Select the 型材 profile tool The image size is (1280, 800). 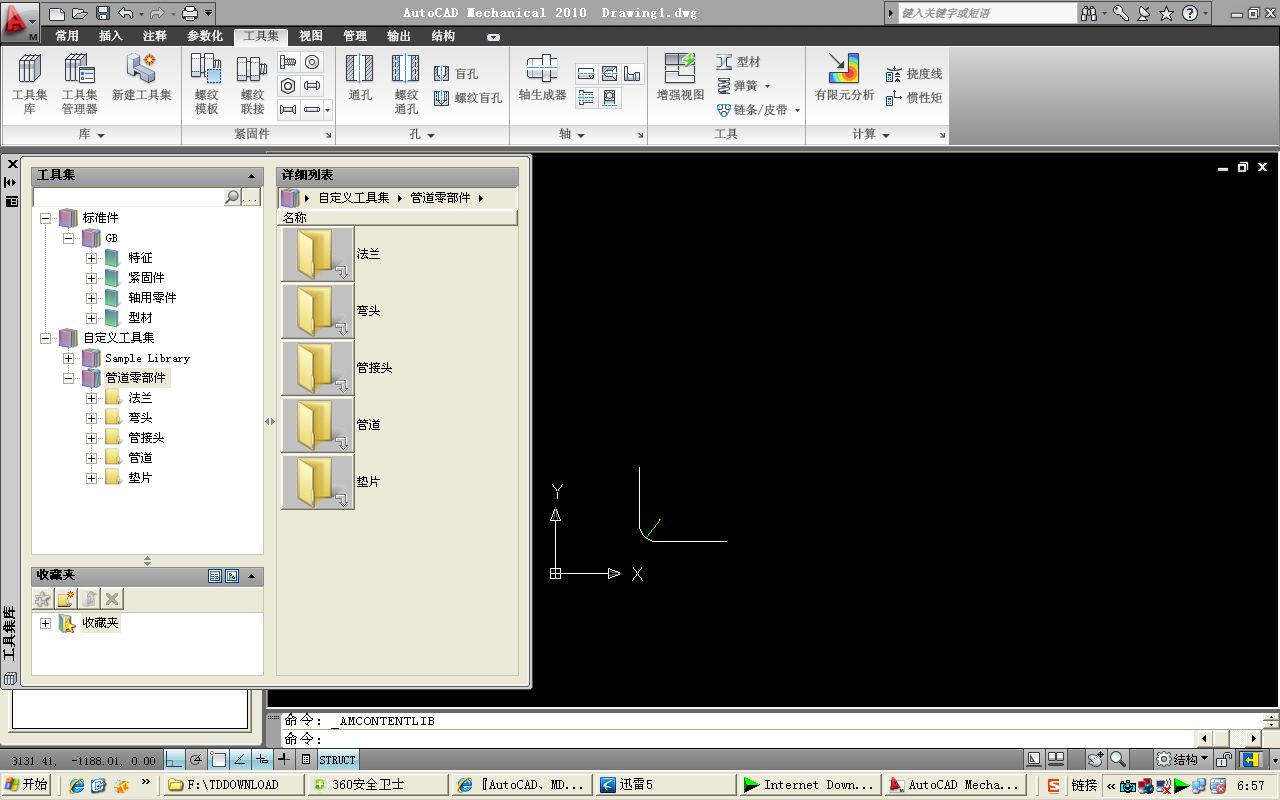click(x=738, y=62)
